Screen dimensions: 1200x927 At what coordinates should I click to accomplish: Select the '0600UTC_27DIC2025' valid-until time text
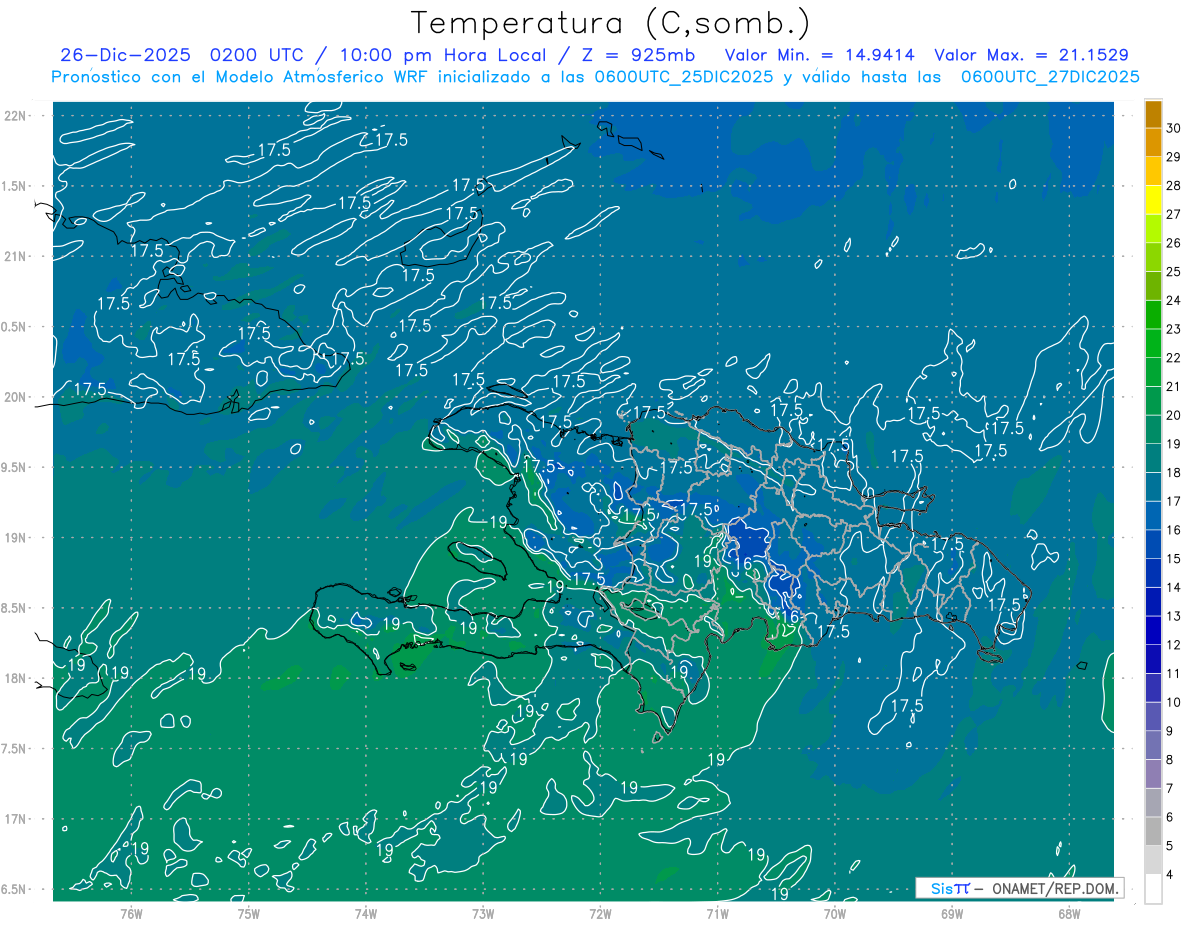[1050, 77]
